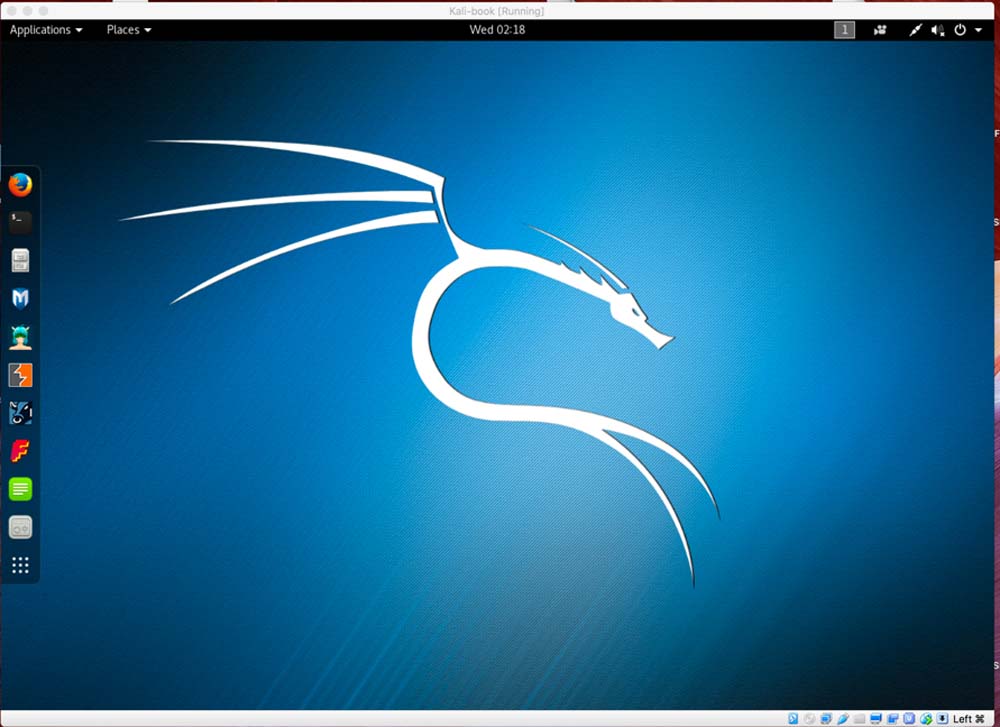
Task: Click the muted volume icon
Action: tap(938, 30)
